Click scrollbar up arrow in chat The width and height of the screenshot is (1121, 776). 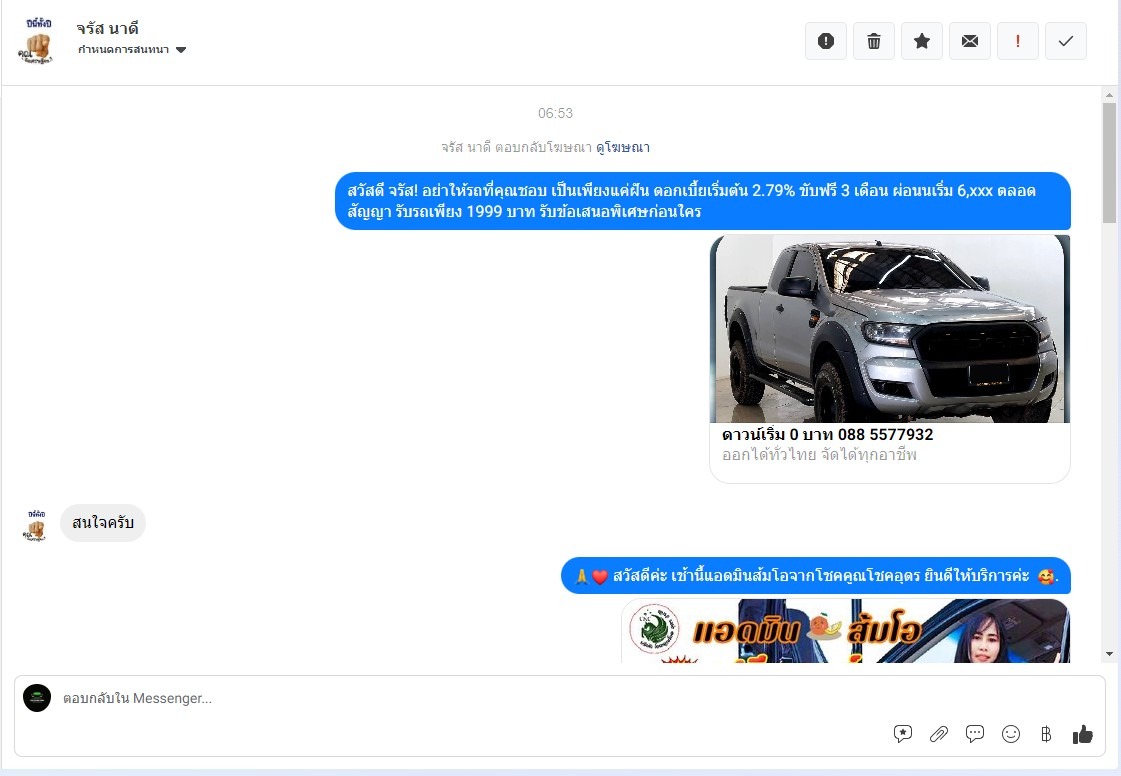[x=1110, y=94]
